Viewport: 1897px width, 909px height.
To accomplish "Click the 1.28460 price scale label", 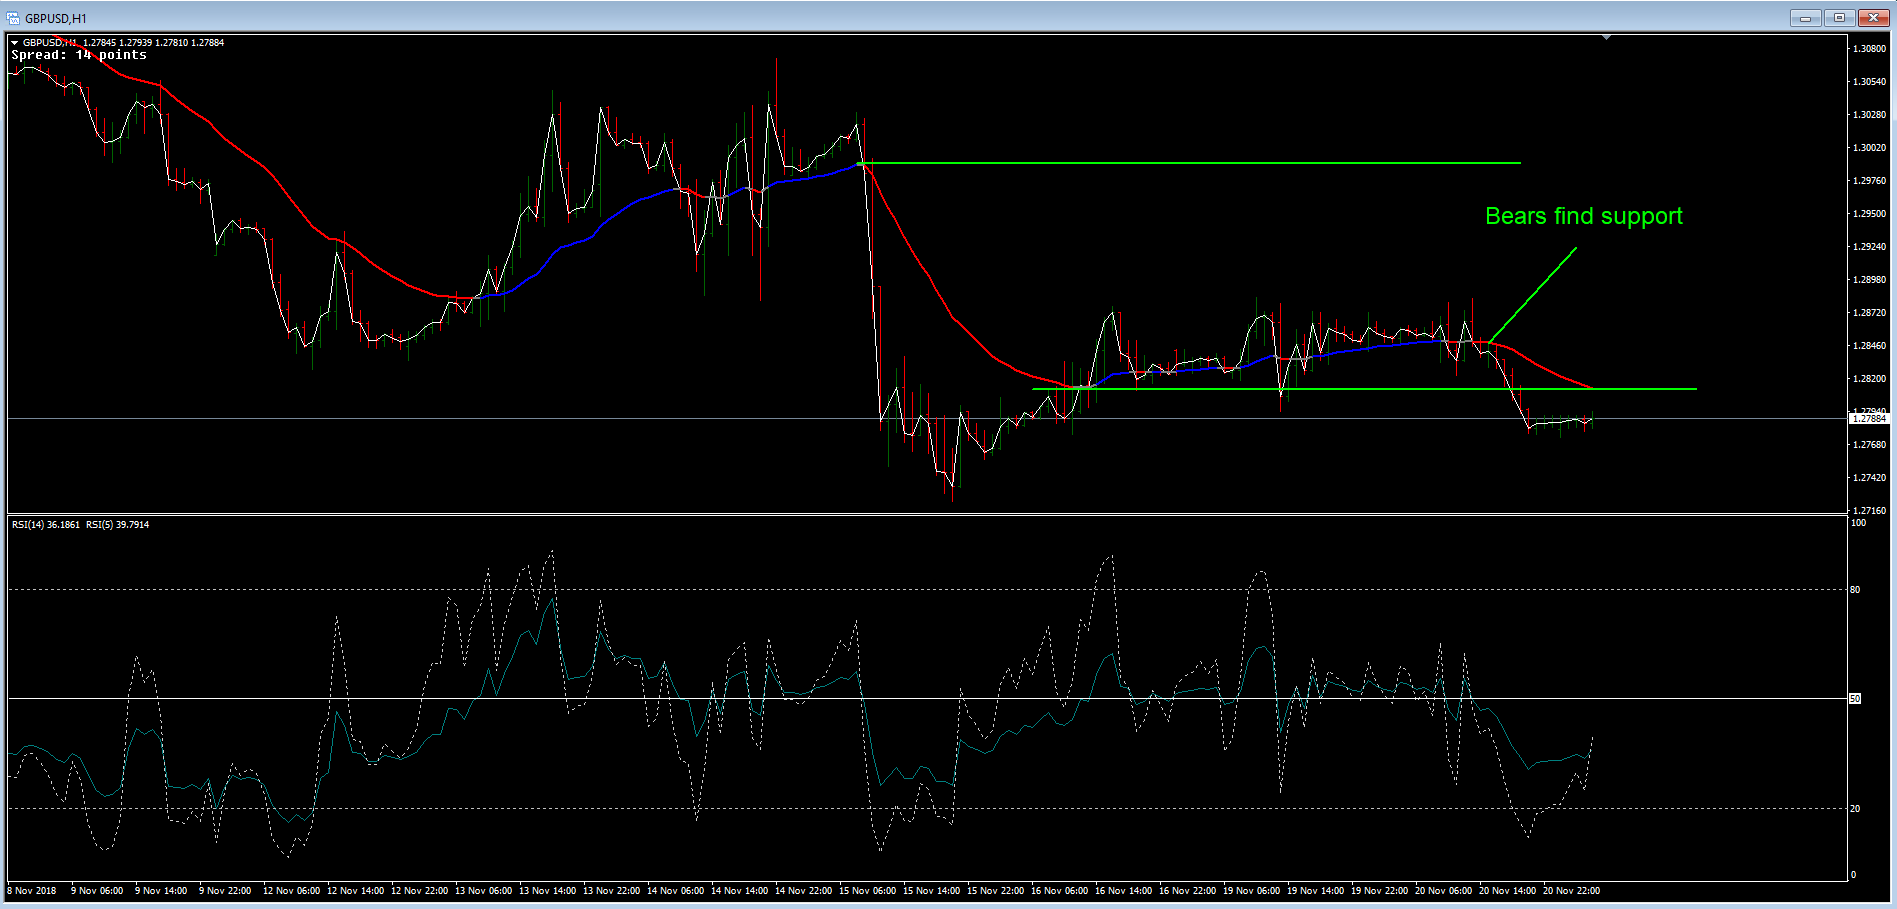I will point(1869,345).
